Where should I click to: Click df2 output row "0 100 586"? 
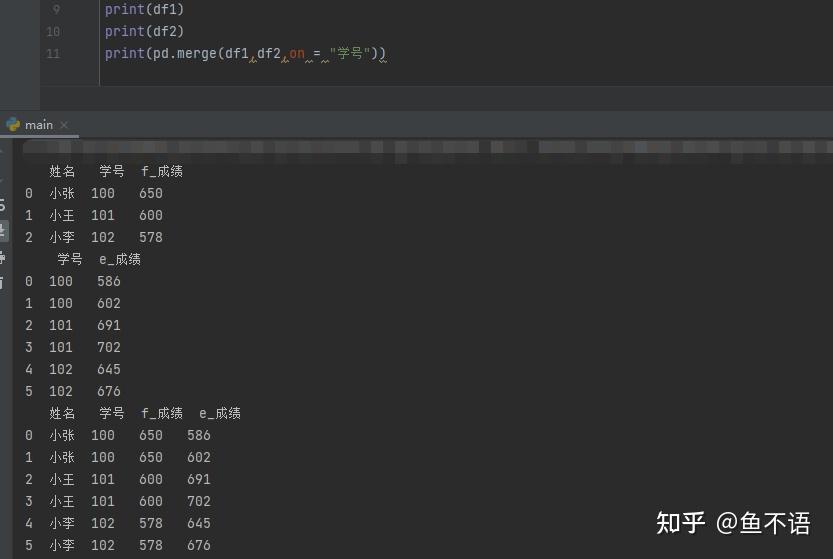tap(73, 281)
